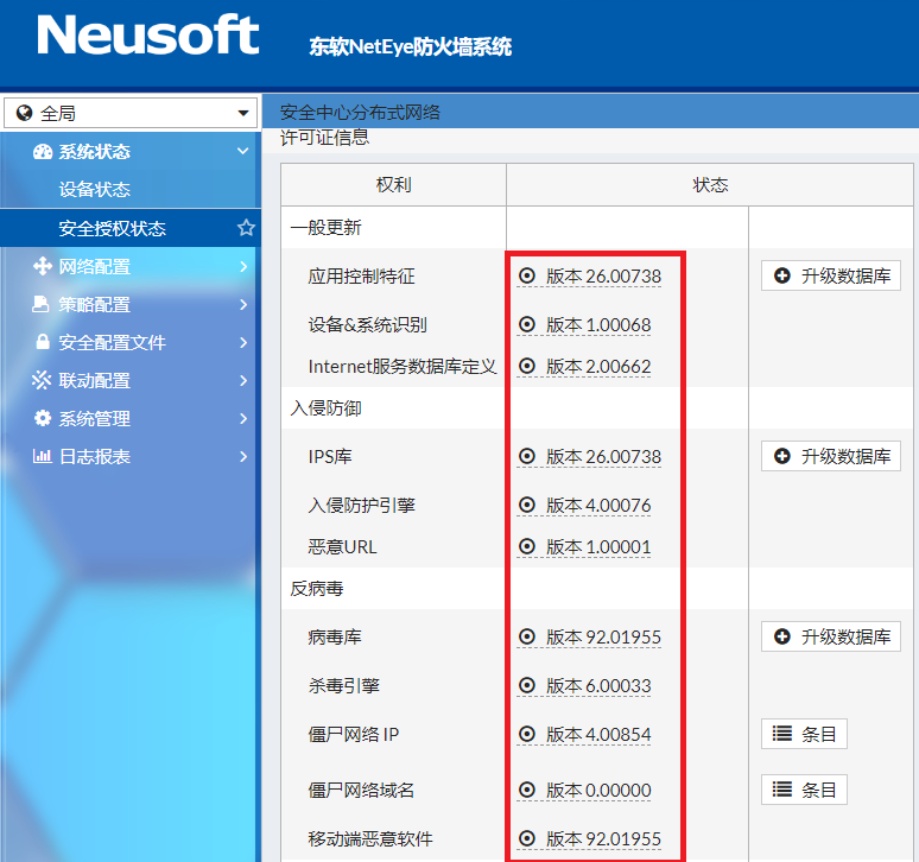This screenshot has width=919, height=862.
Task: Click the star icon beside 安全授权状态
Action: pos(246,228)
